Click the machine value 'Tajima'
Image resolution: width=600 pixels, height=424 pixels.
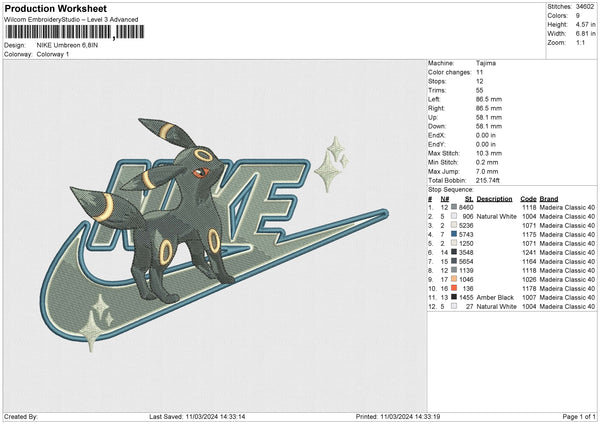(486, 63)
